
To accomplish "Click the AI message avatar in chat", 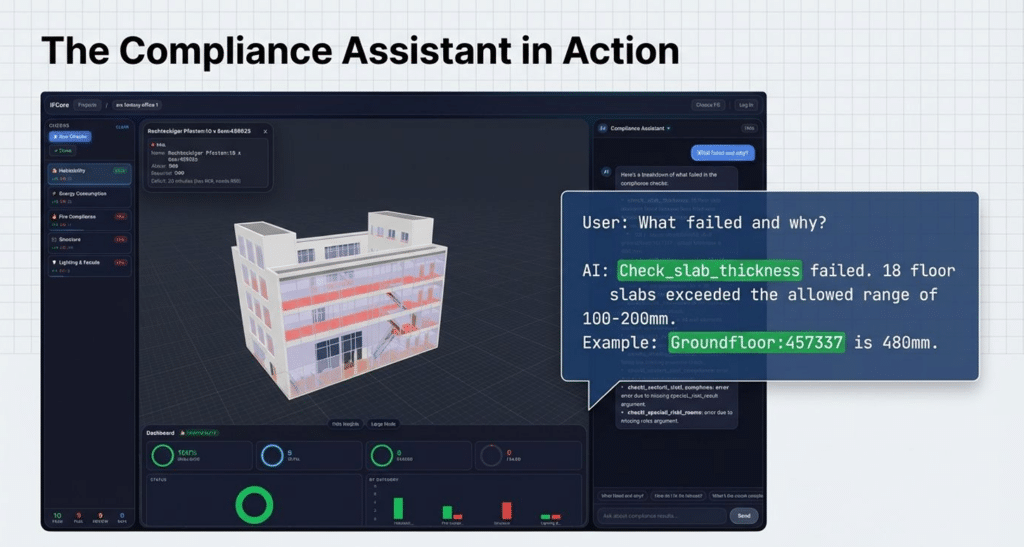I will click(x=605, y=172).
